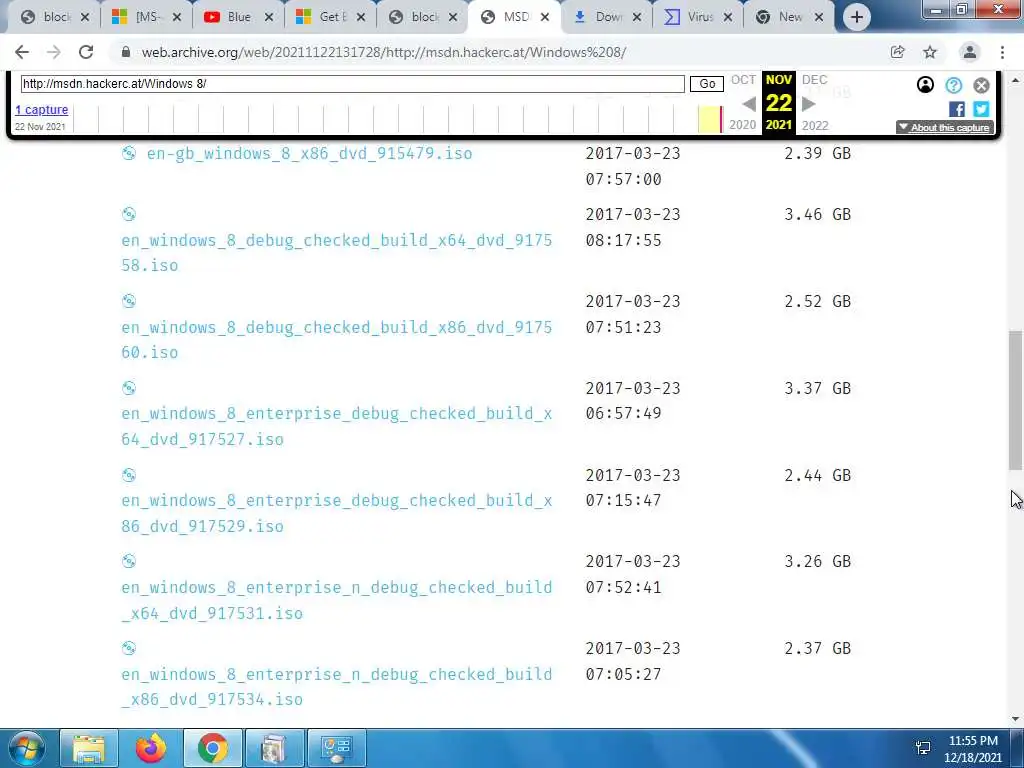This screenshot has width=1024, height=768.
Task: Download en-gb_windows_8_x86_dvd_915479.iso
Action: (310, 153)
